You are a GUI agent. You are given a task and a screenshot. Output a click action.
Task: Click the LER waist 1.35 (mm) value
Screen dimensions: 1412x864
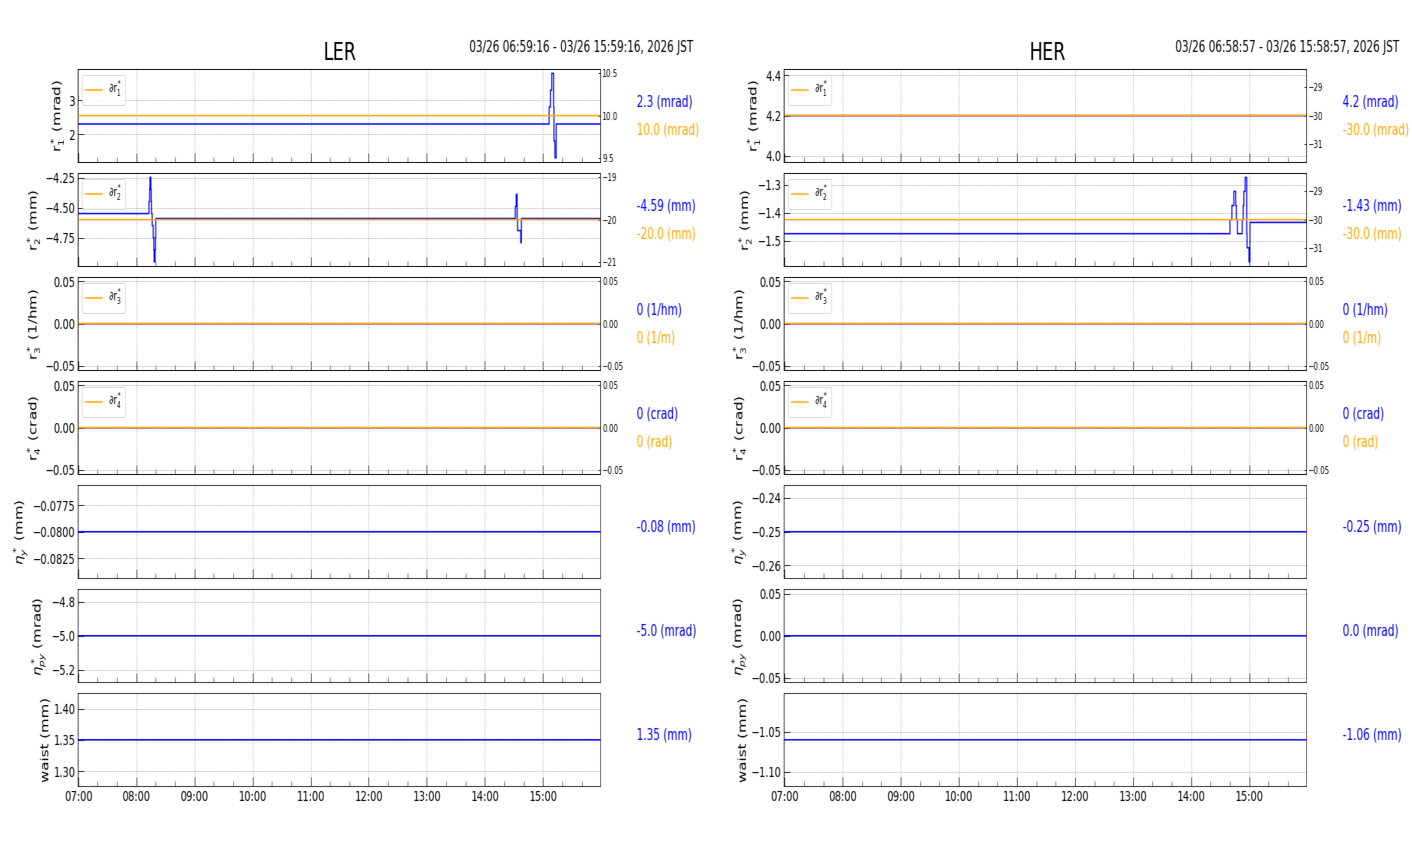664,735
